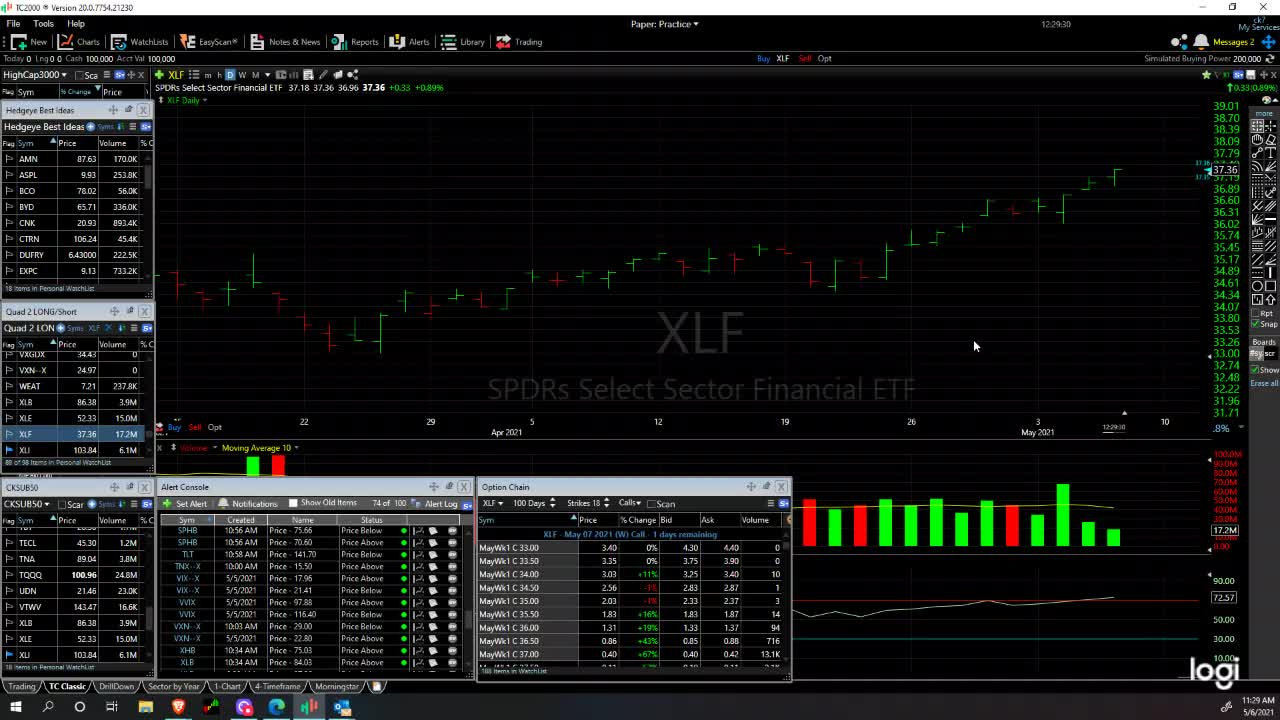The image size is (1280, 720).
Task: Open Alerts from the main toolbar
Action: (x=410, y=42)
